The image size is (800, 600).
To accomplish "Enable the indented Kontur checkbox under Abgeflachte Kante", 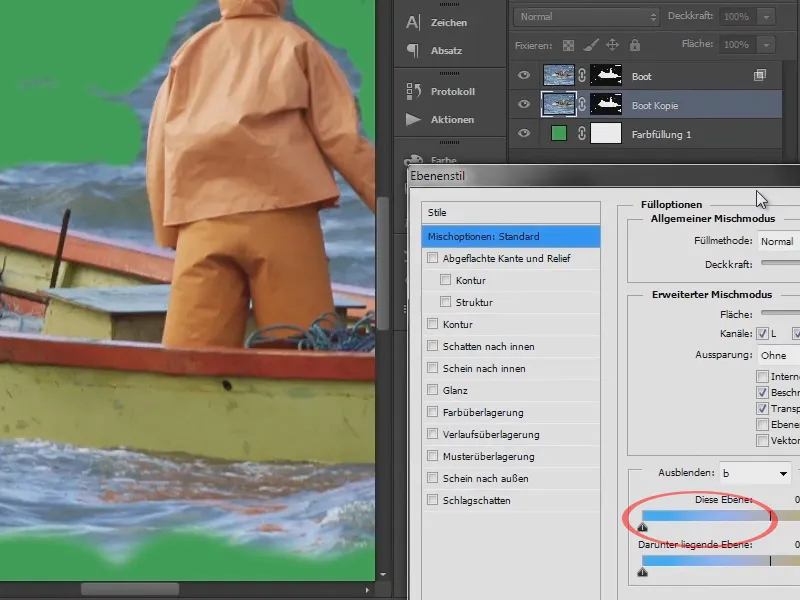I will point(445,280).
